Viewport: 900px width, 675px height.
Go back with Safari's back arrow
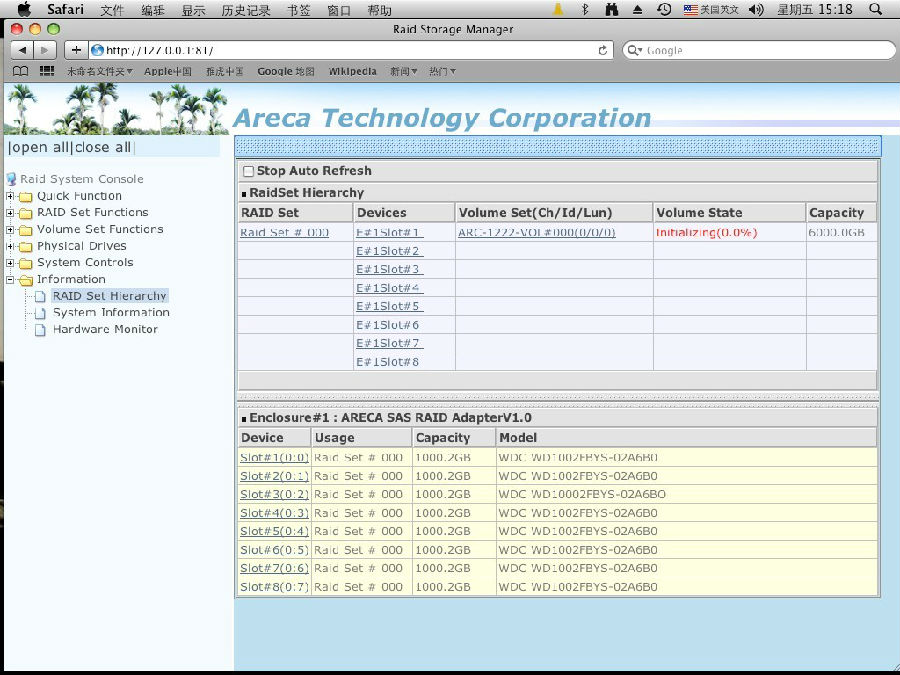(22, 50)
